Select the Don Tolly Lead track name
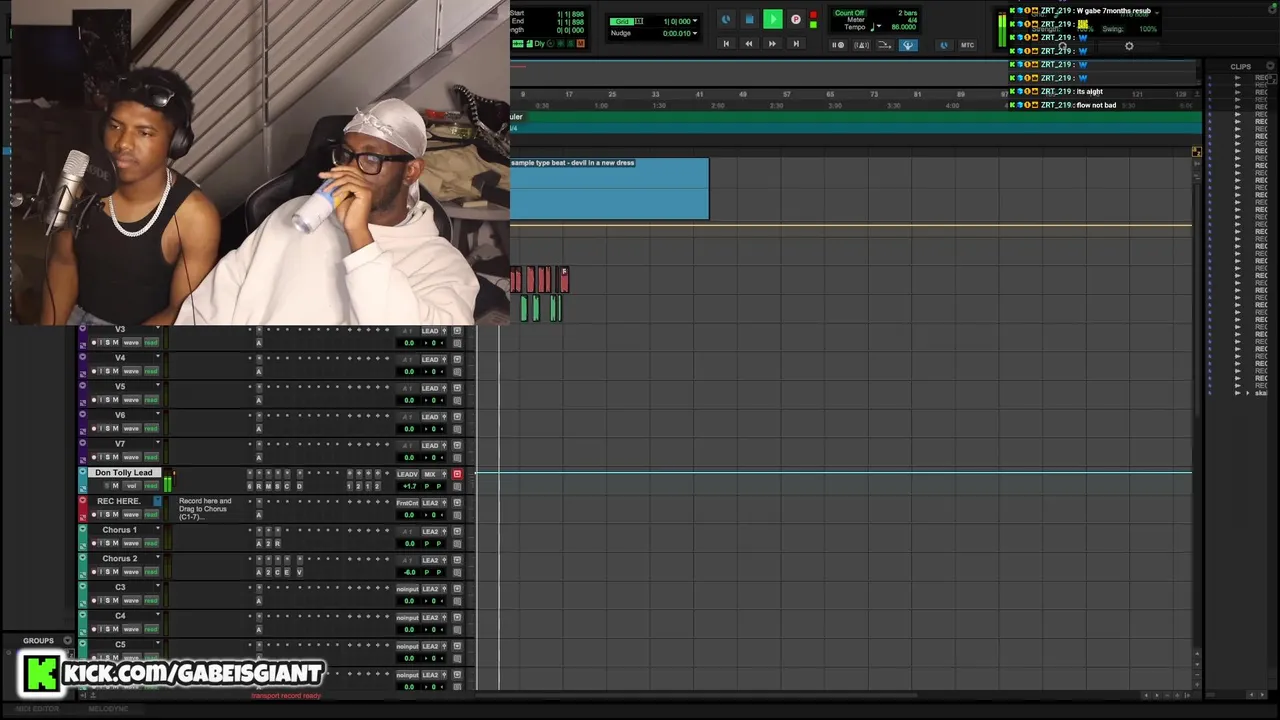Image resolution: width=1280 pixels, height=720 pixels. click(x=124, y=473)
